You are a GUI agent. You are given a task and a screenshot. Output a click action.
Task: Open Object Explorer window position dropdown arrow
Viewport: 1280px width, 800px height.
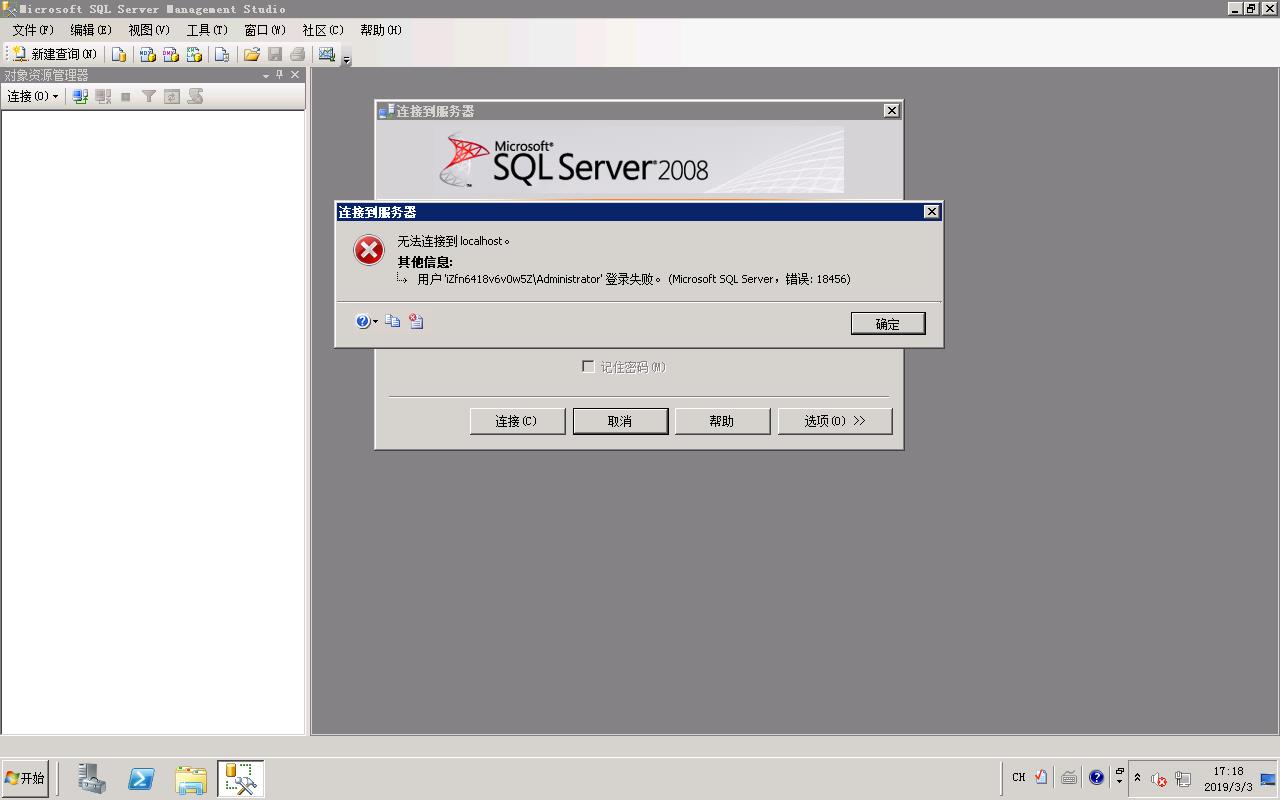(x=266, y=75)
